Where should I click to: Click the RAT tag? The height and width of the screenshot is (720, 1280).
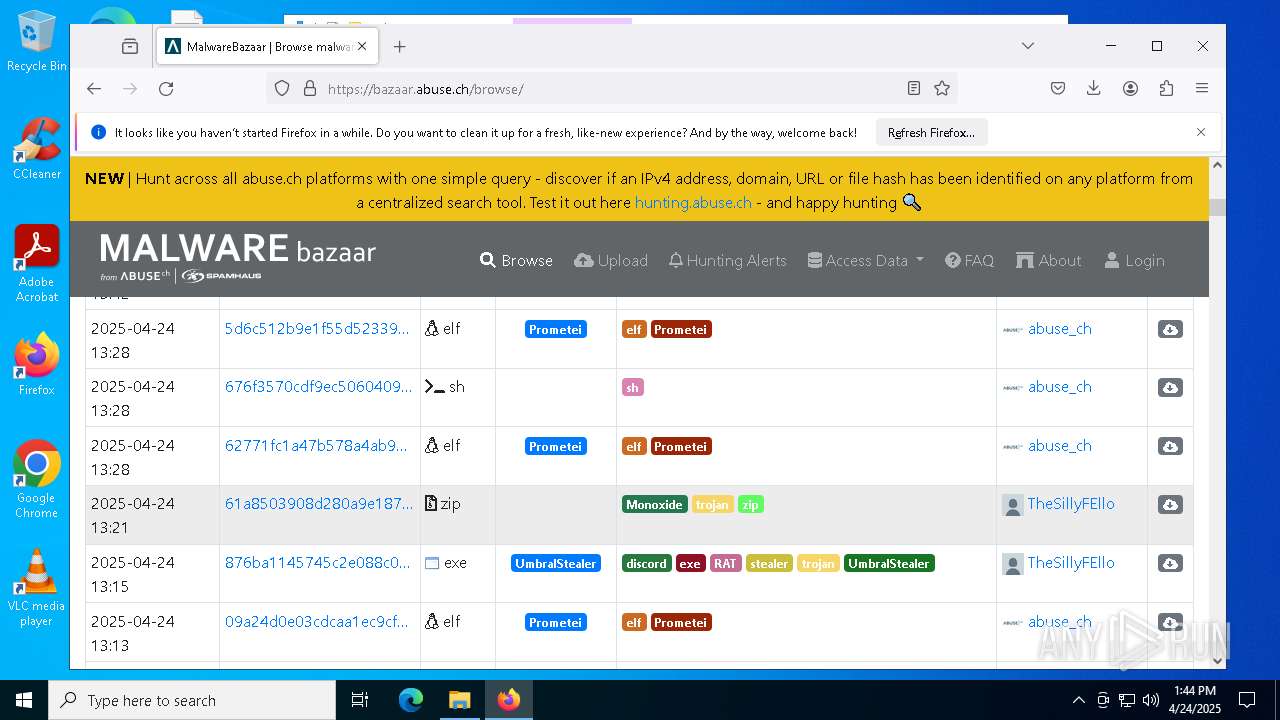725,563
